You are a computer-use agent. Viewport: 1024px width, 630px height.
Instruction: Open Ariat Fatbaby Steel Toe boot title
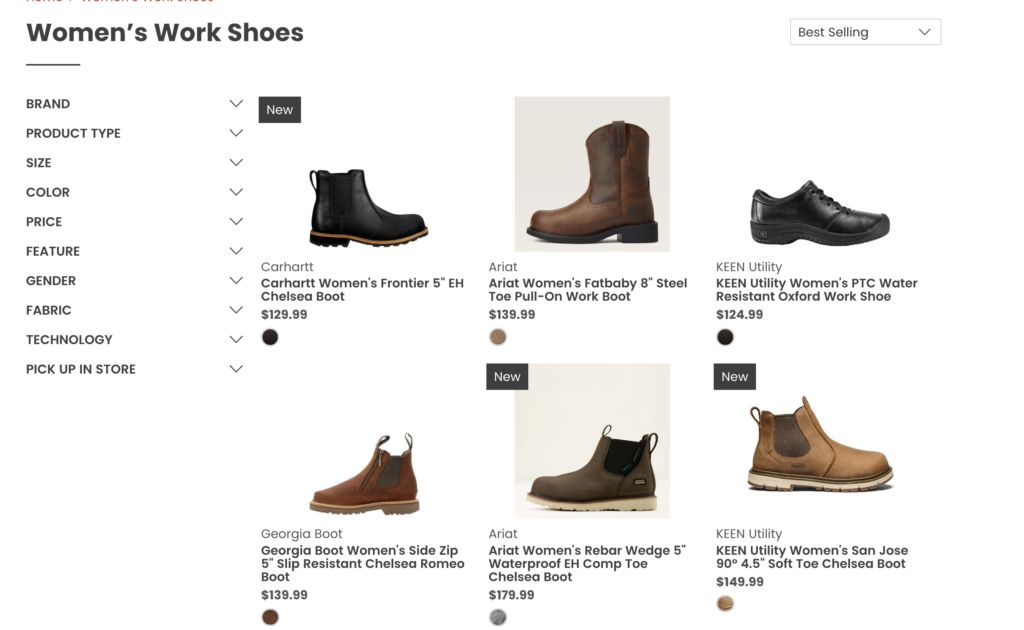(588, 290)
